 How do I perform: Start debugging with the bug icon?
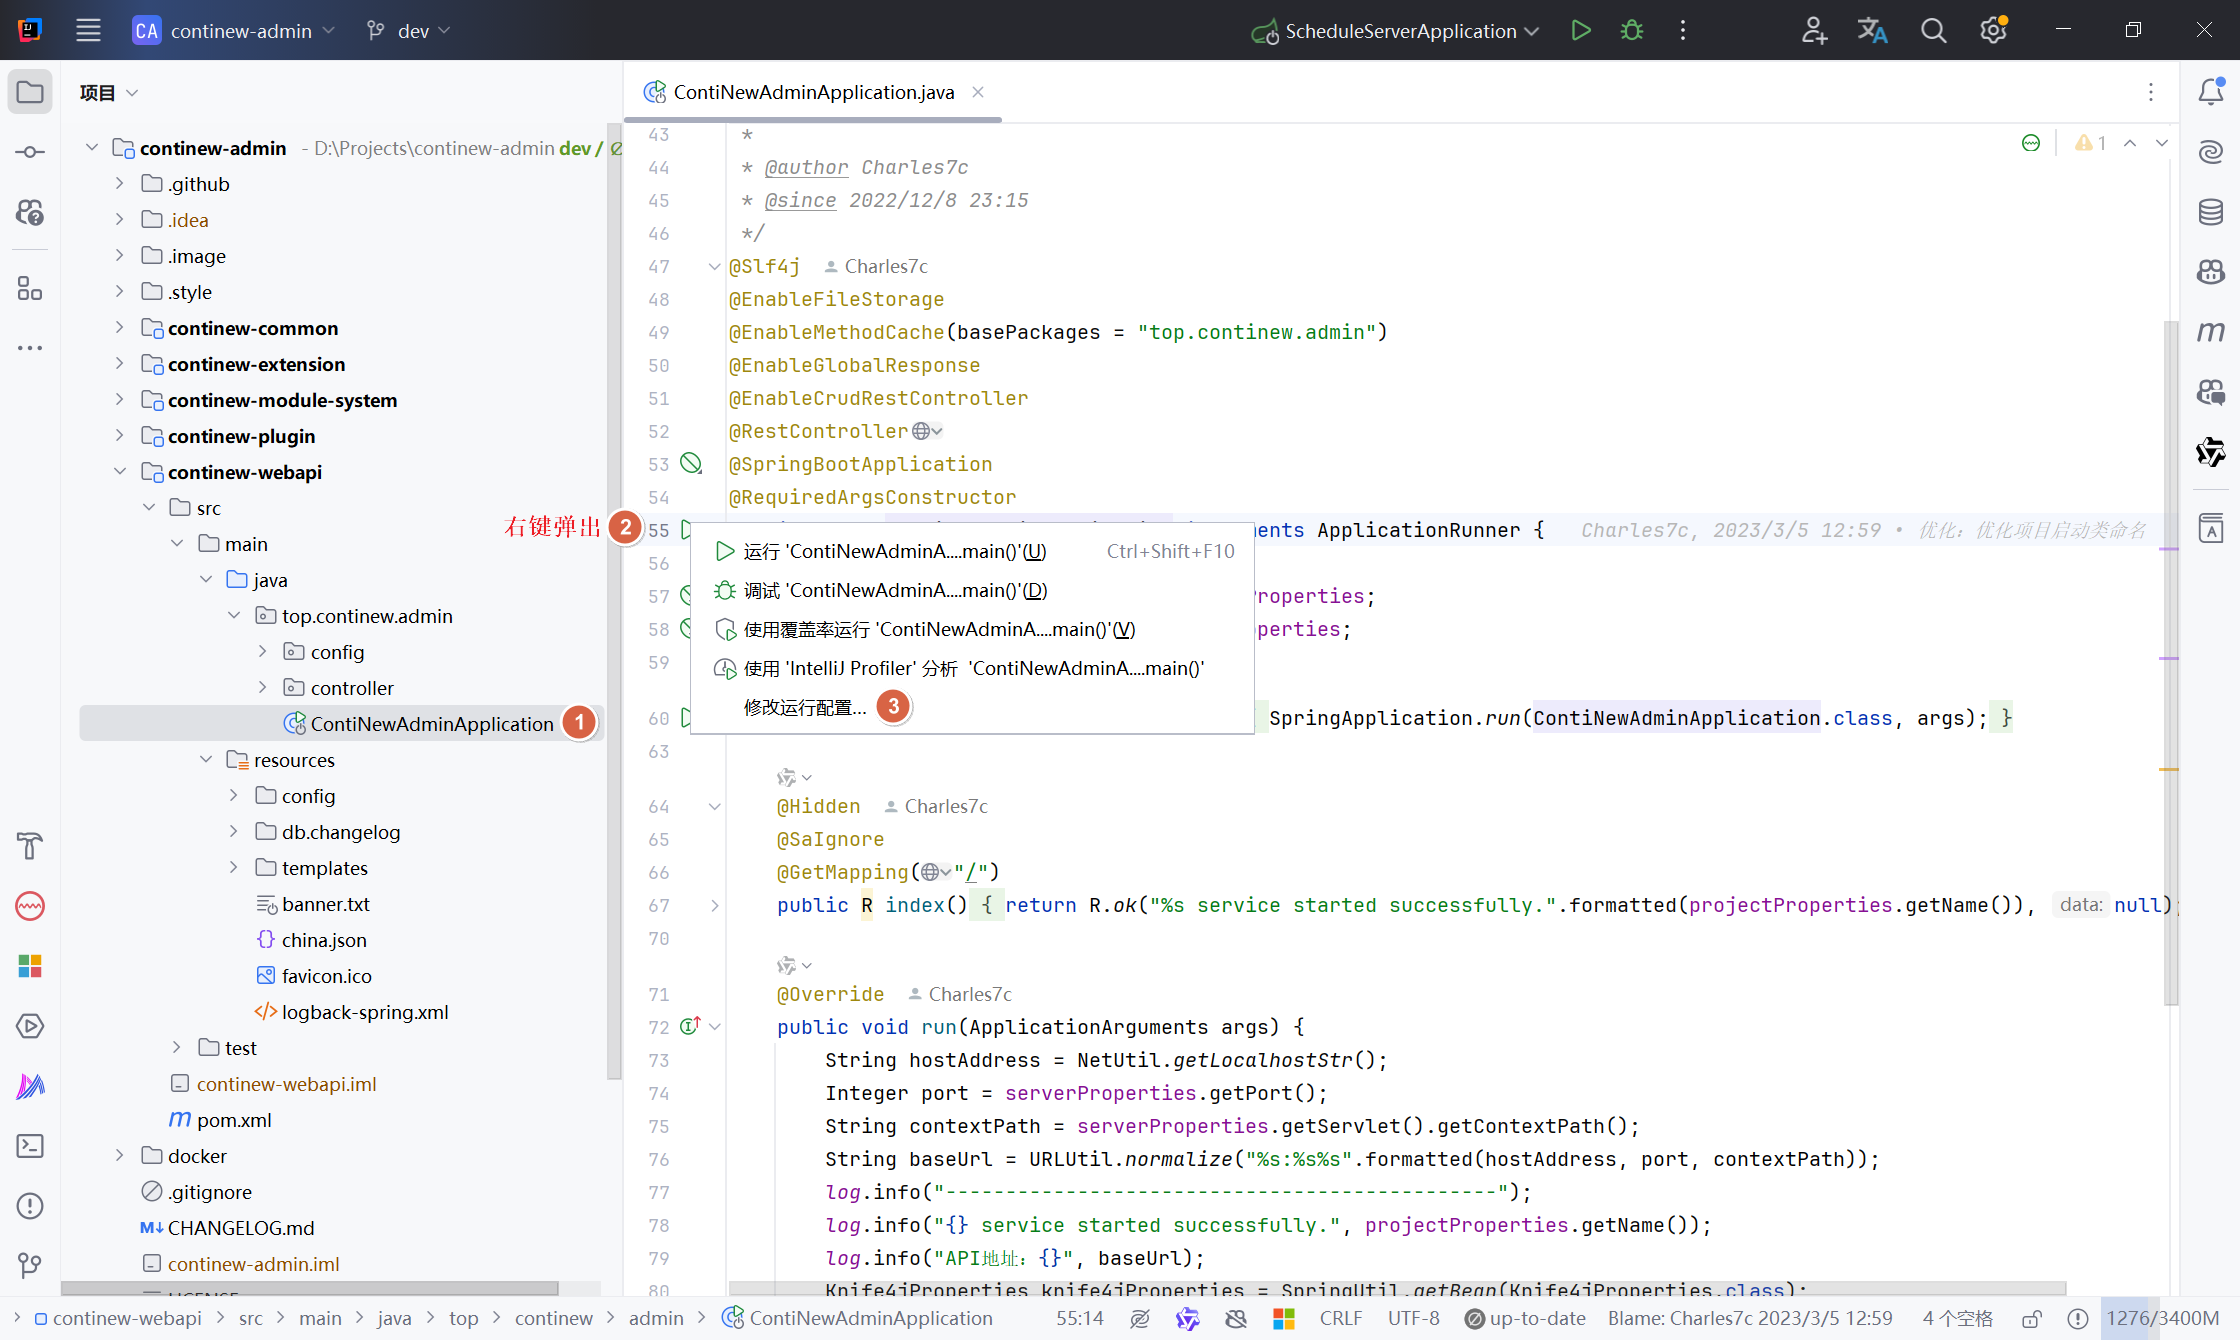click(1632, 30)
